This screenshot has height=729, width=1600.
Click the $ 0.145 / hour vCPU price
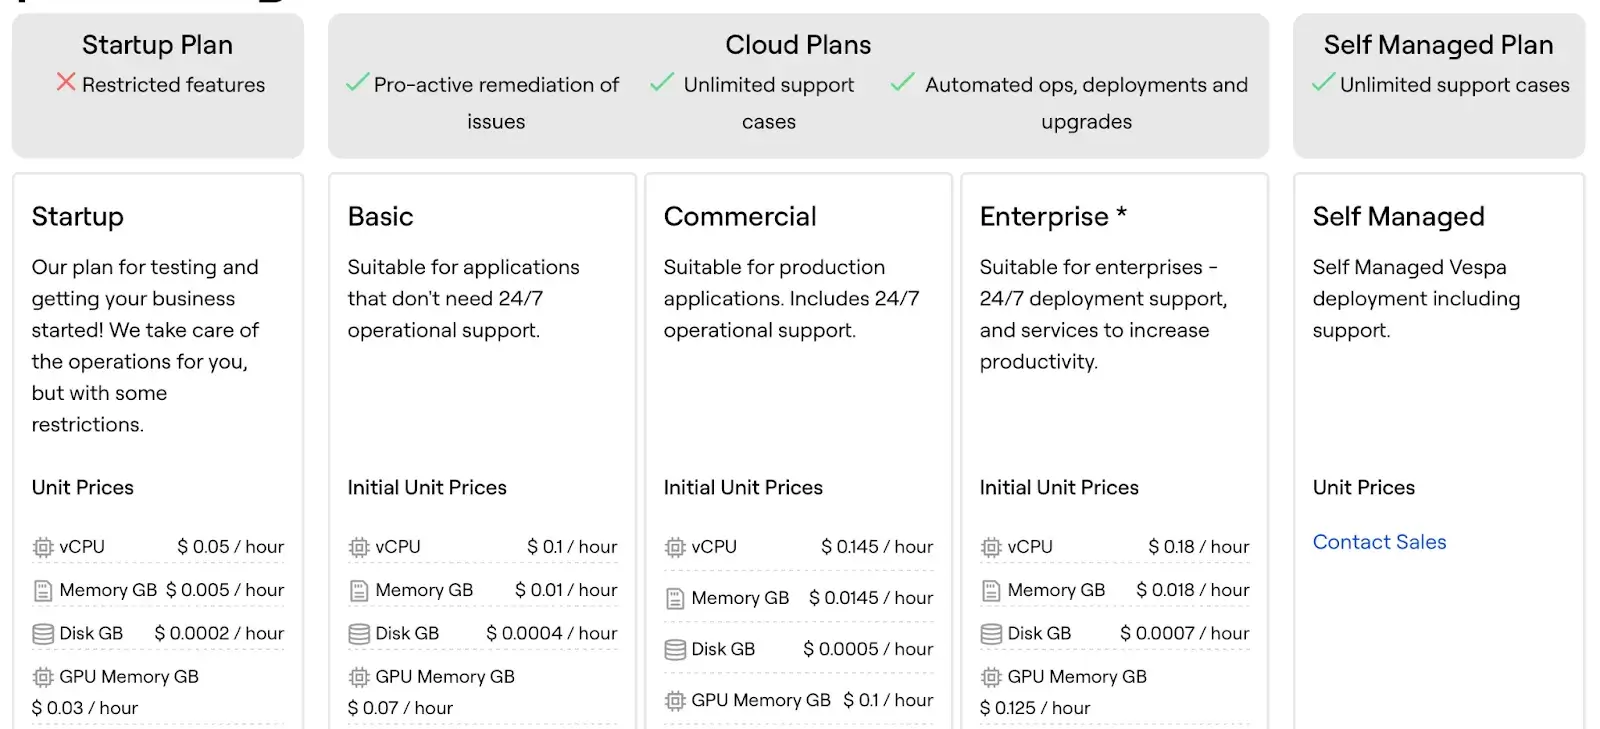[876, 547]
